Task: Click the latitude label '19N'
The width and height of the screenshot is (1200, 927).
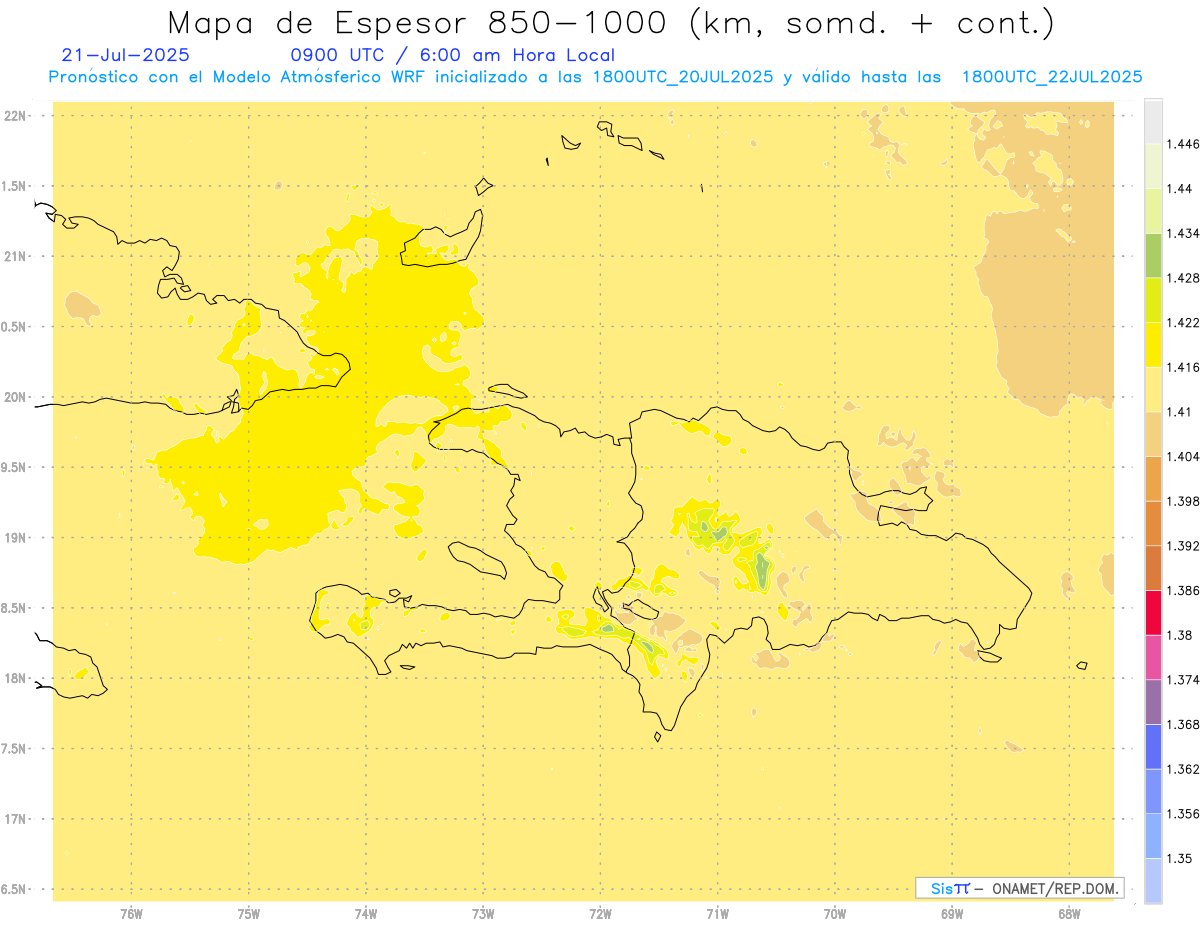Action: point(15,537)
